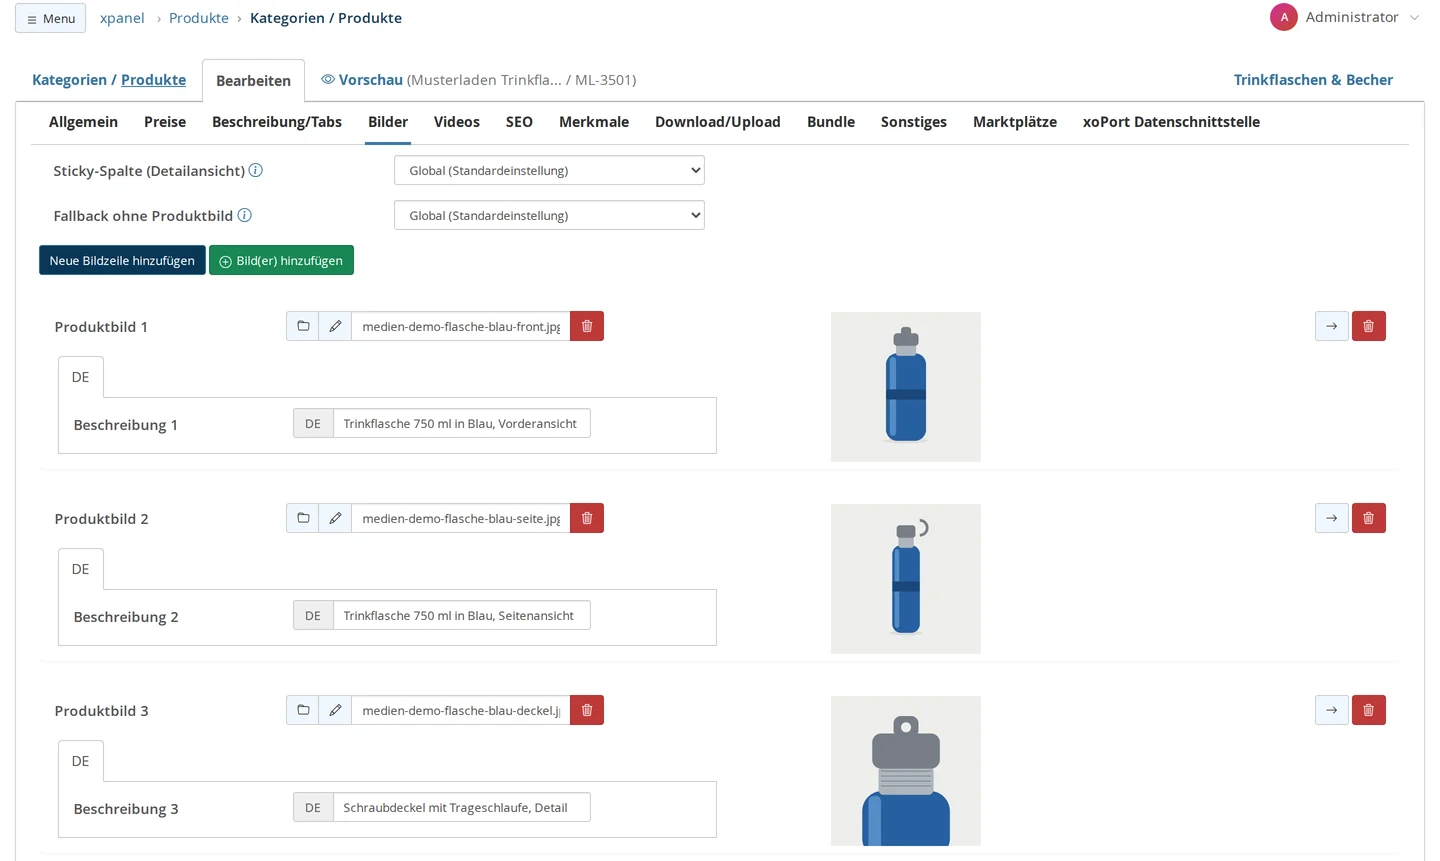Click Neue Bildzeile hinzufügen button
The height and width of the screenshot is (861, 1440).
[122, 260]
